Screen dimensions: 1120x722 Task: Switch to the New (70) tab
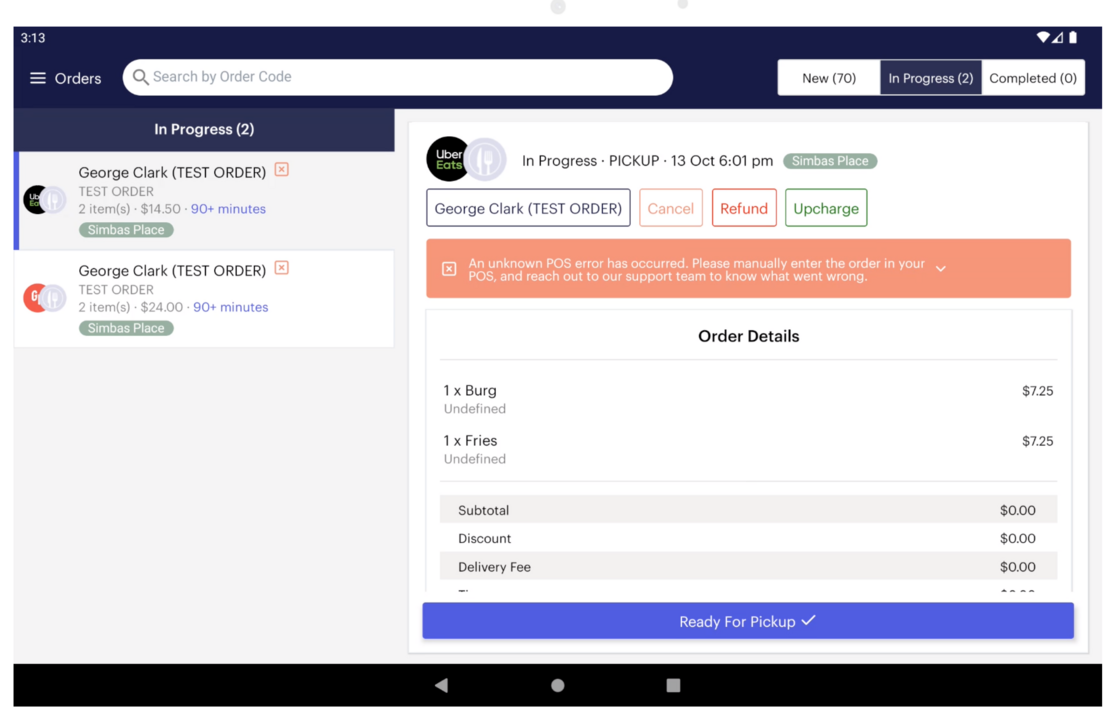coord(828,78)
